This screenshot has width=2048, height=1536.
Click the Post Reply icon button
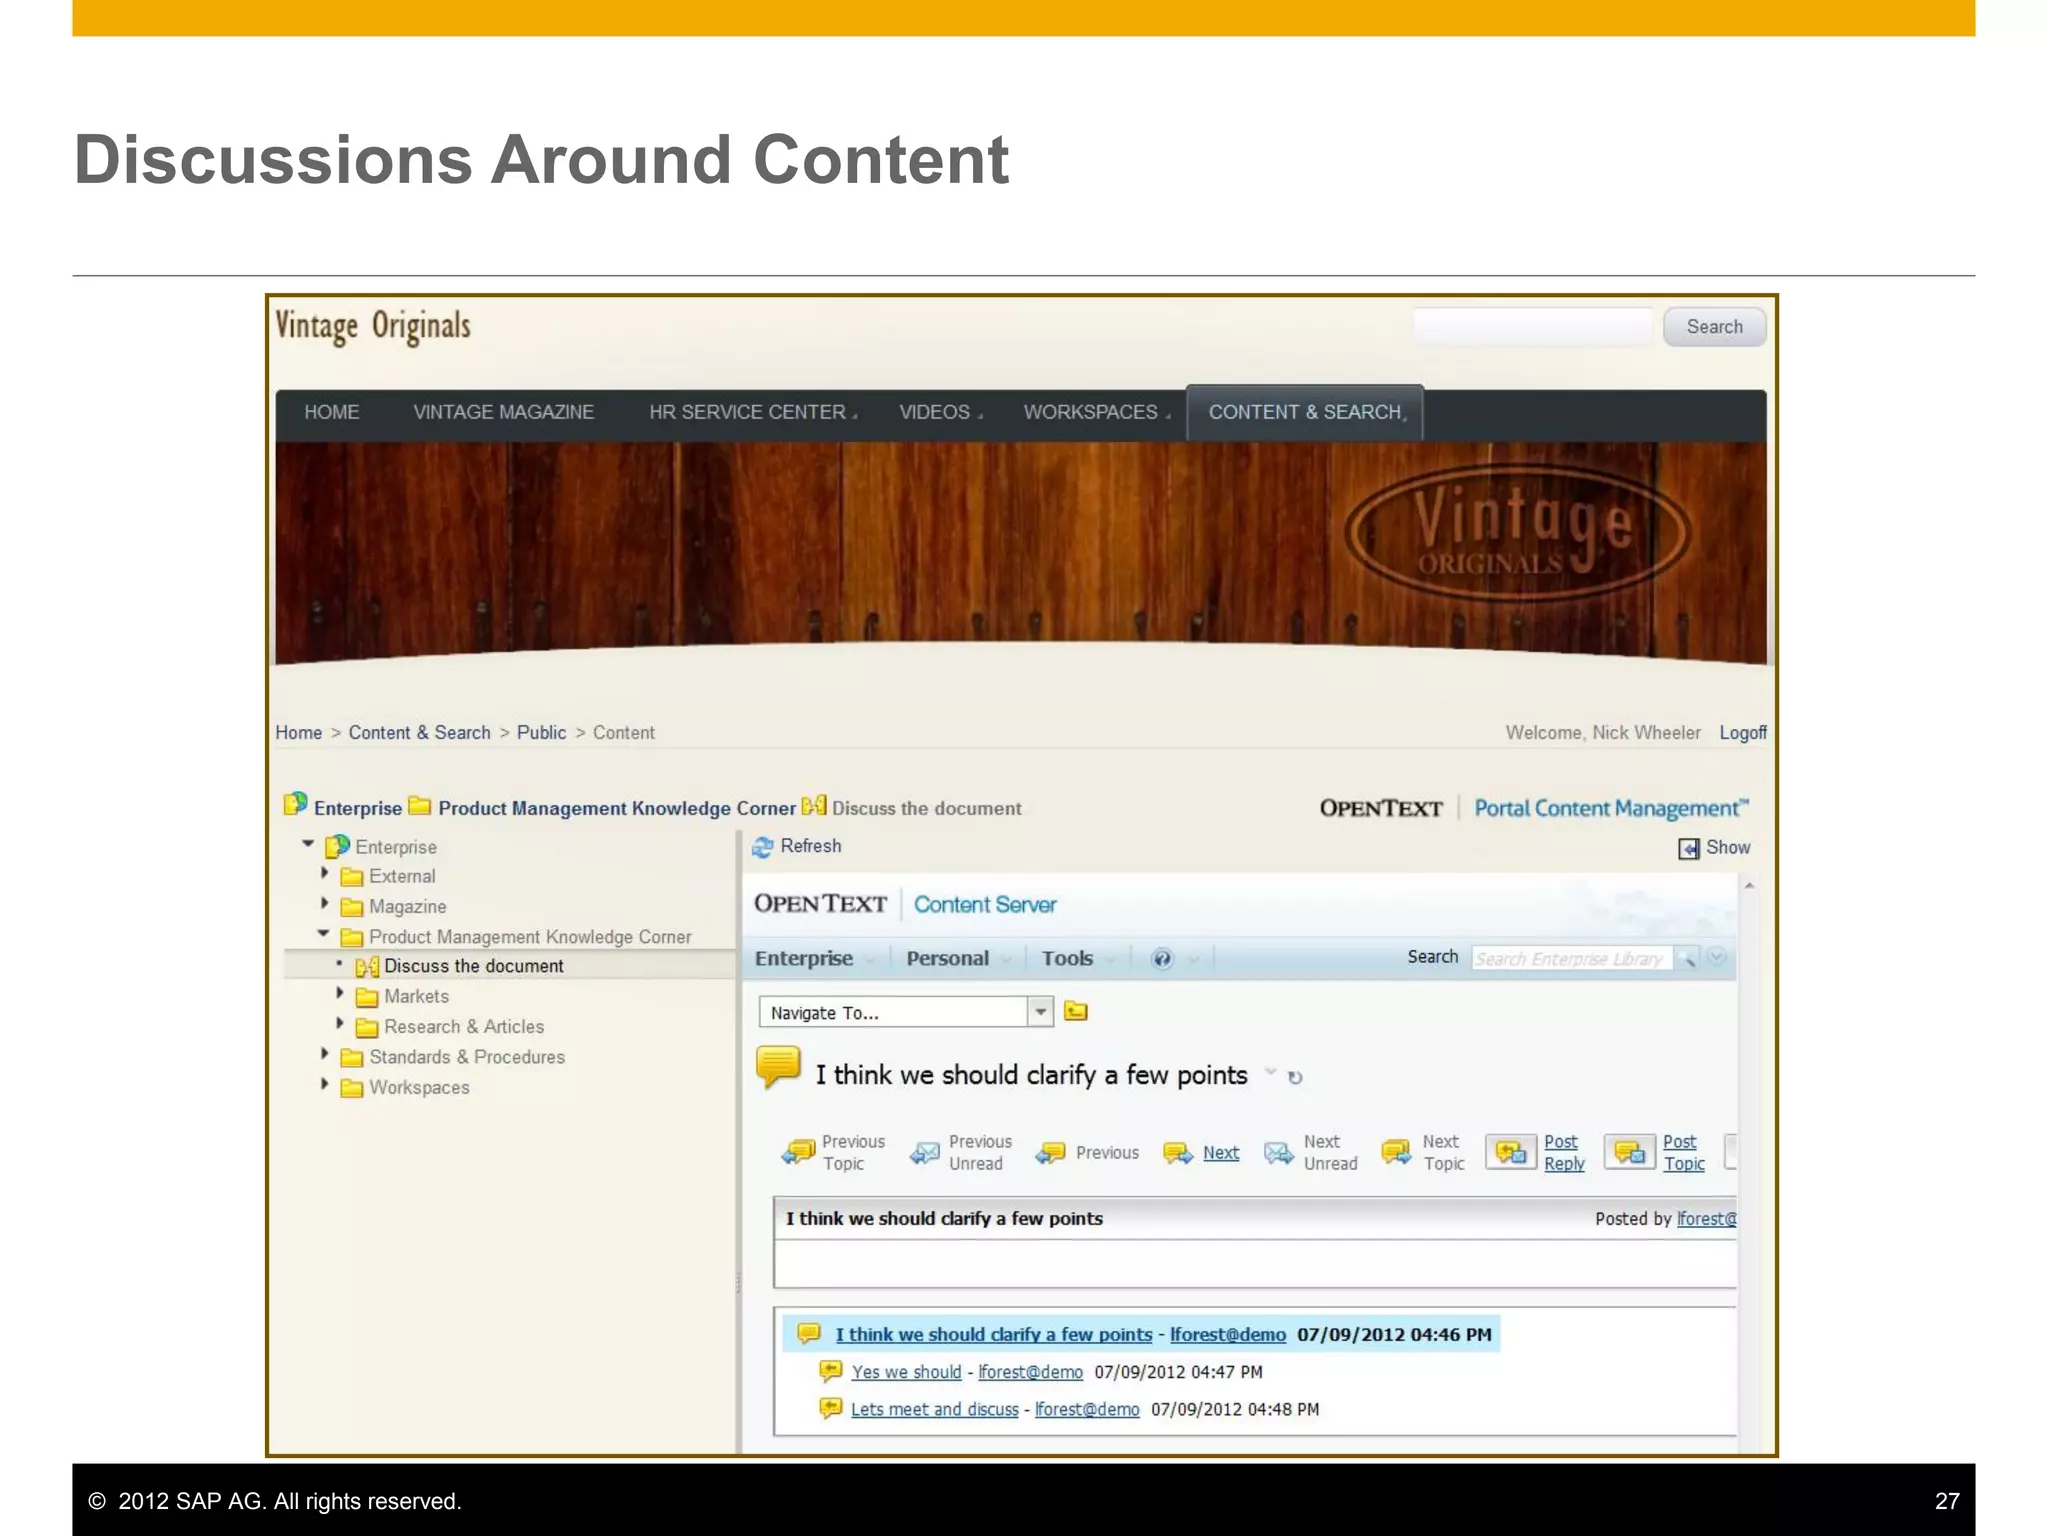click(x=1511, y=1152)
